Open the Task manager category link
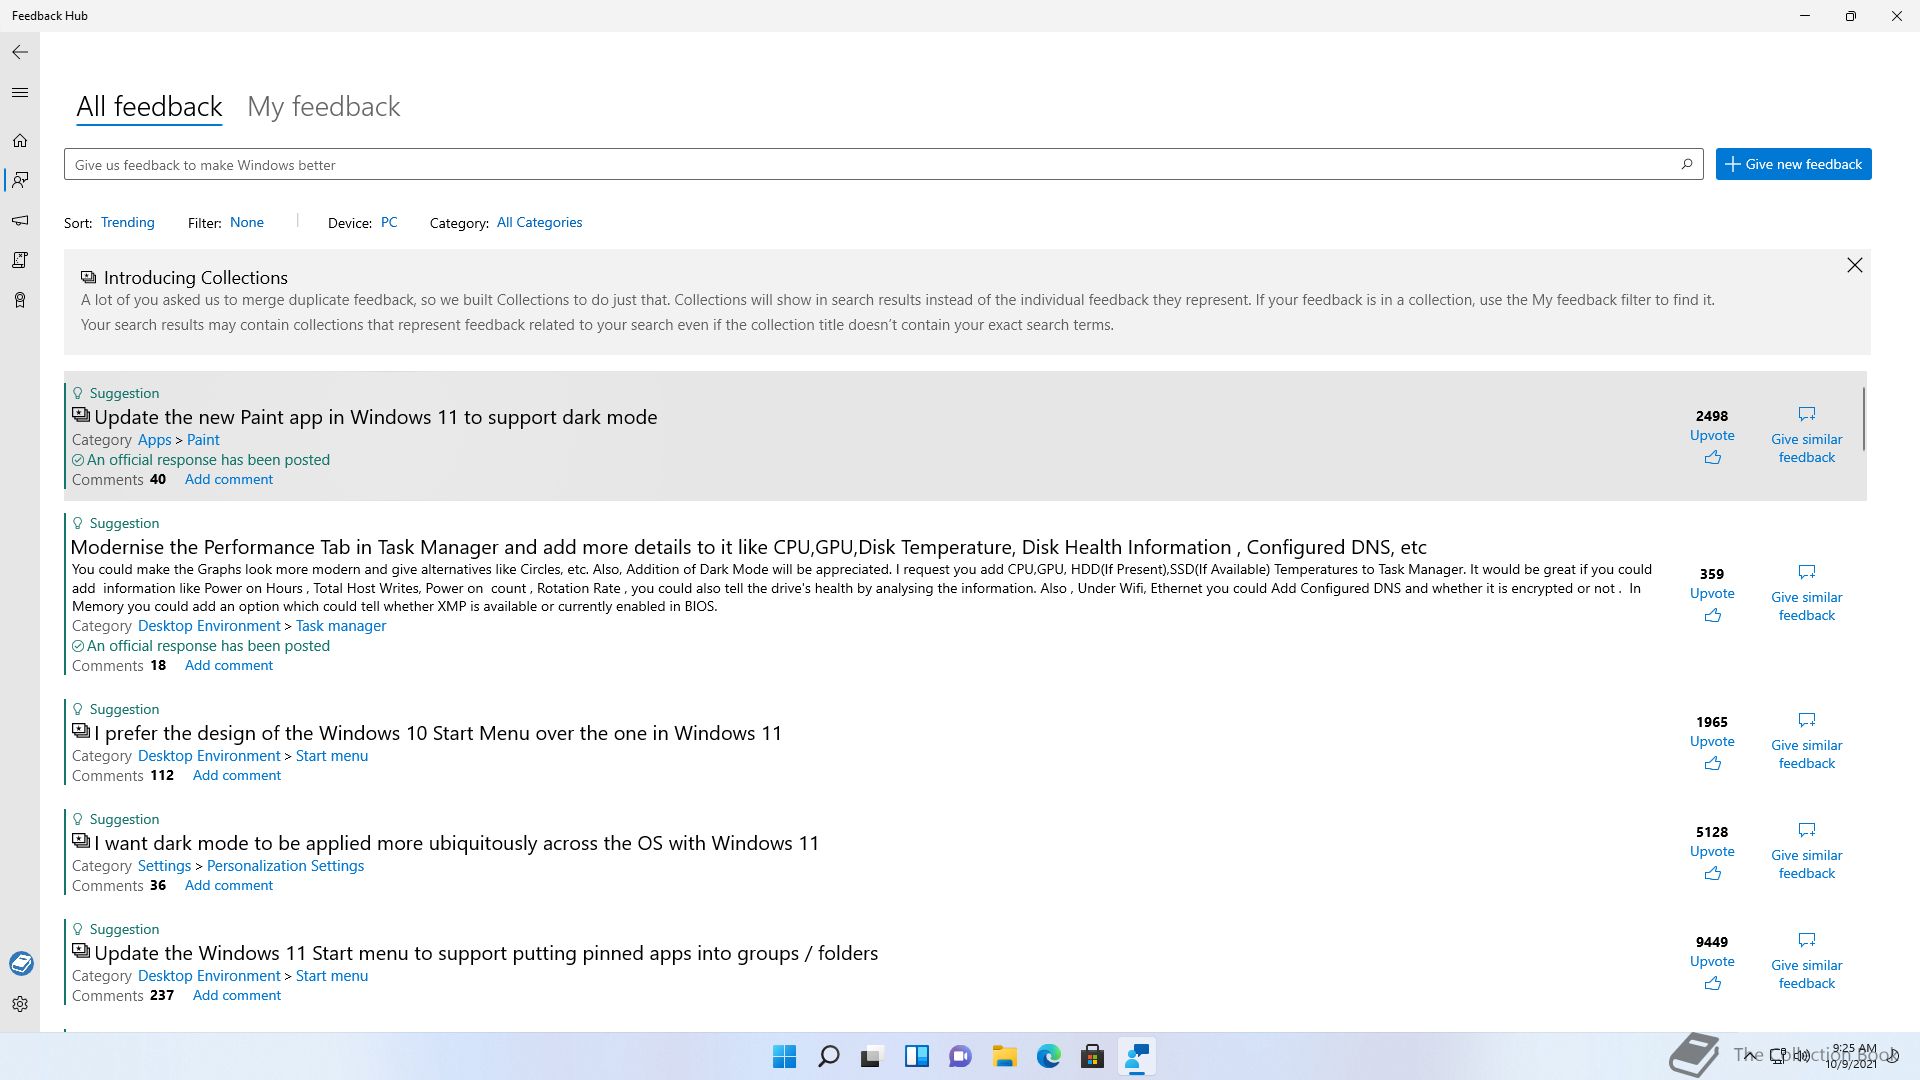 (x=341, y=625)
